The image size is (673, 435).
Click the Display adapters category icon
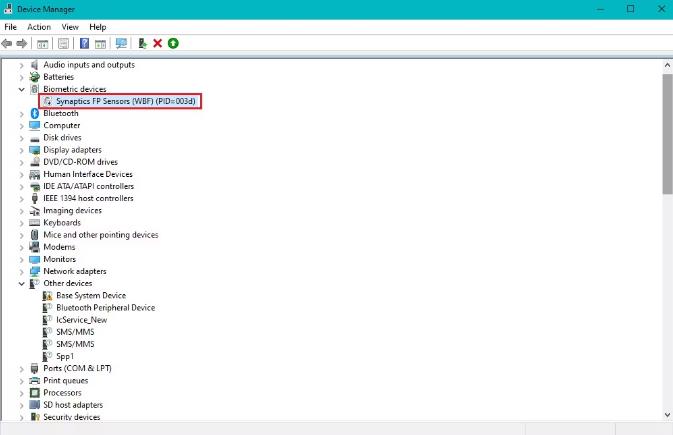click(35, 150)
